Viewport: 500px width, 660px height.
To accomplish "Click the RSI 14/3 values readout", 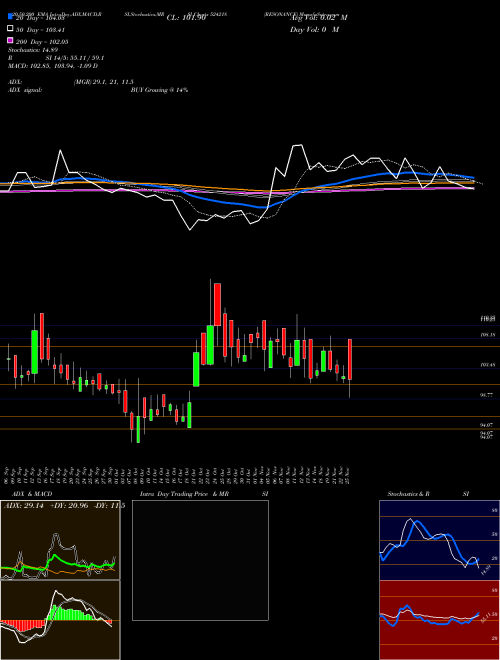I will (x=75, y=58).
